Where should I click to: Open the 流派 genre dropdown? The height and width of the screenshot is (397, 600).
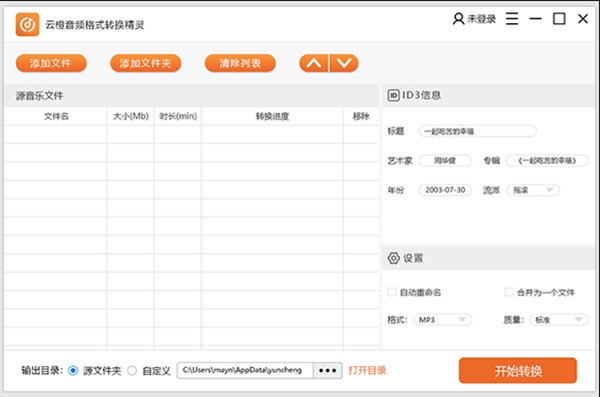coord(533,190)
